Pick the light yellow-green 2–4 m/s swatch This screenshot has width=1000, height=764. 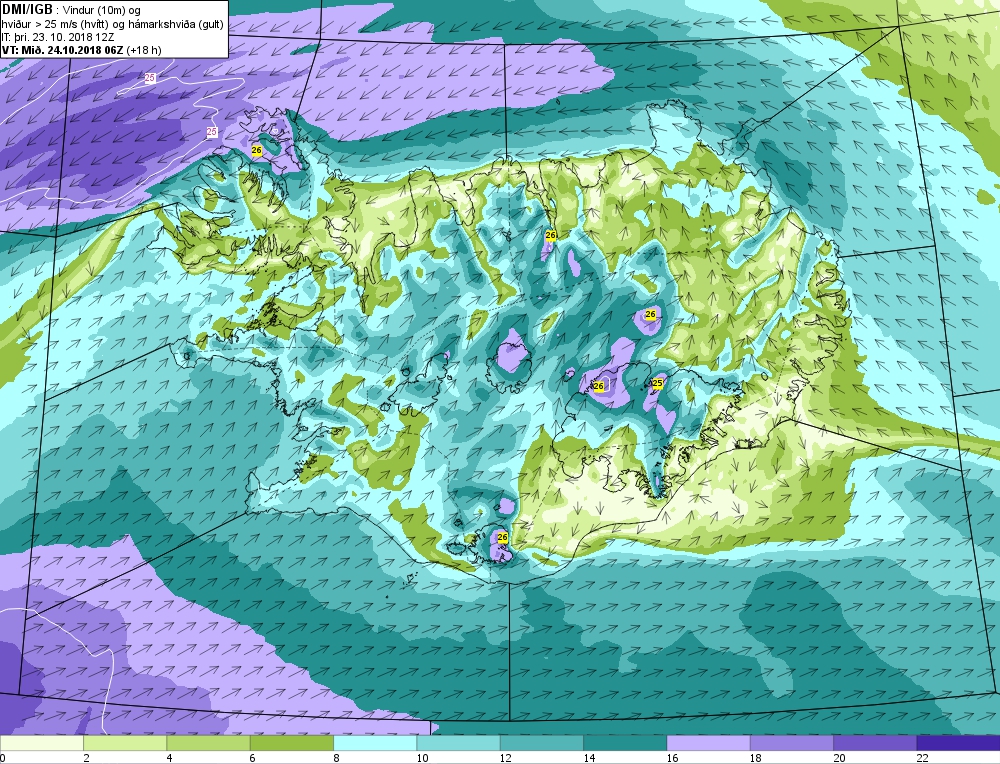(125, 743)
